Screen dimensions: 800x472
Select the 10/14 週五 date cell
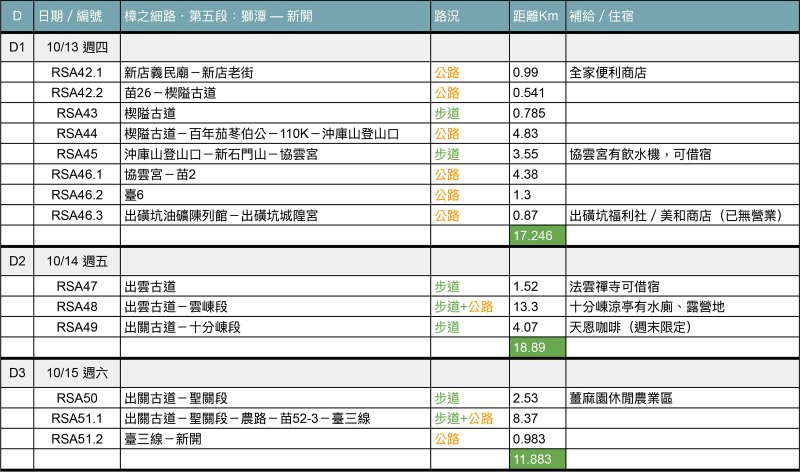click(x=76, y=261)
